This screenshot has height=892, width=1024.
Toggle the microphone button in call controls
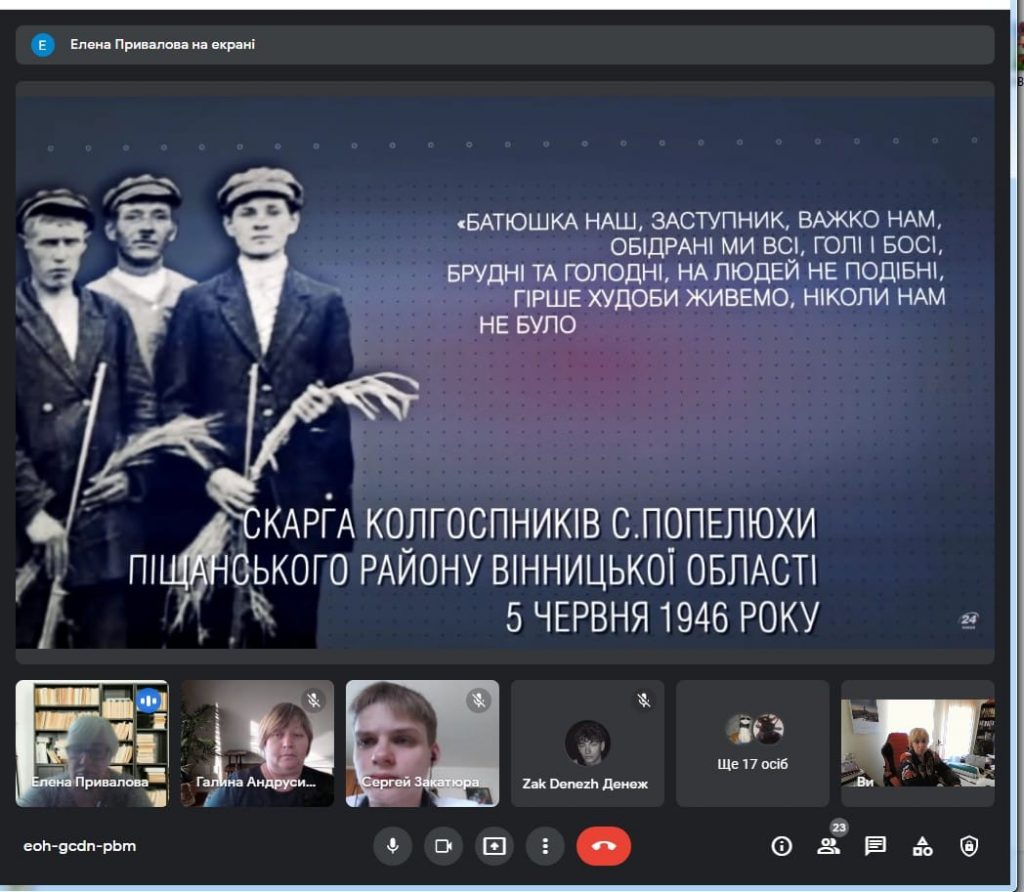(x=393, y=846)
